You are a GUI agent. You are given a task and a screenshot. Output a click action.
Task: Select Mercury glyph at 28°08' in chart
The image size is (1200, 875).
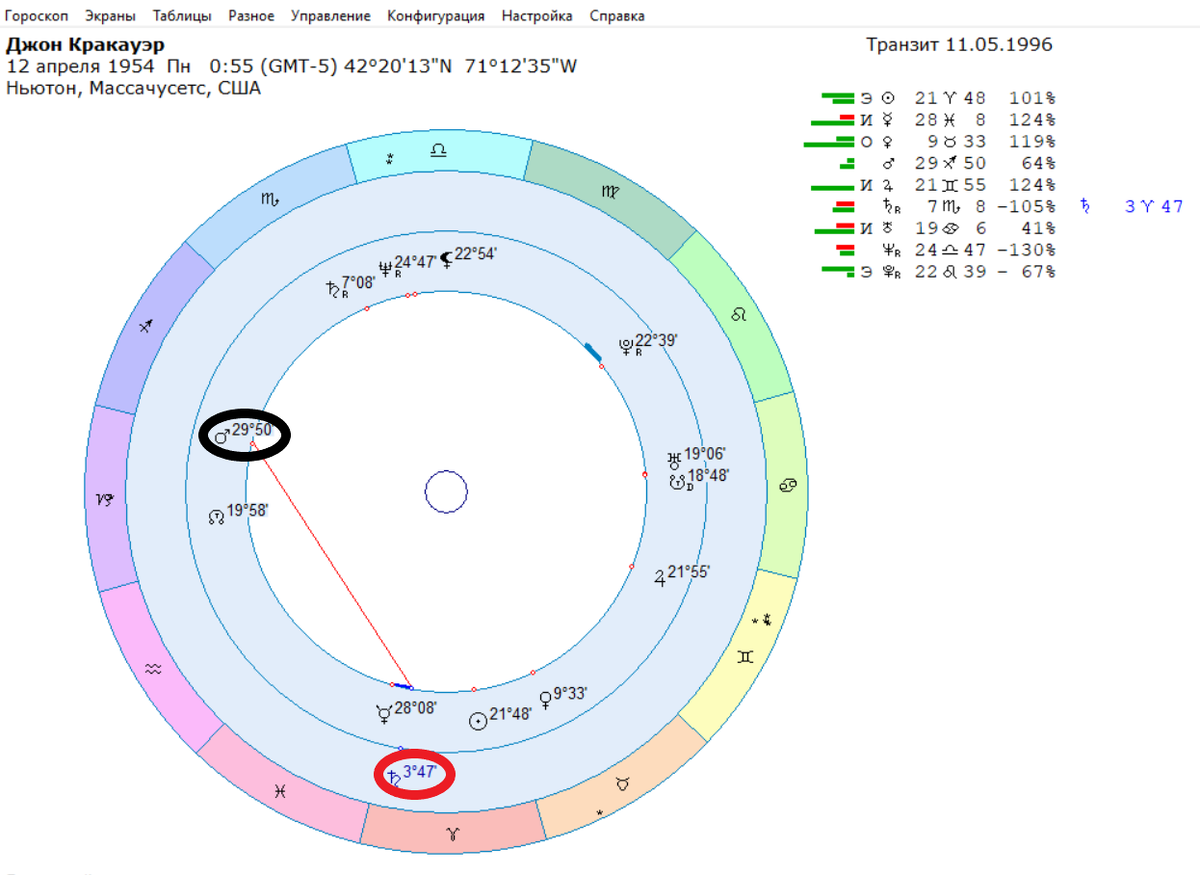[x=383, y=713]
